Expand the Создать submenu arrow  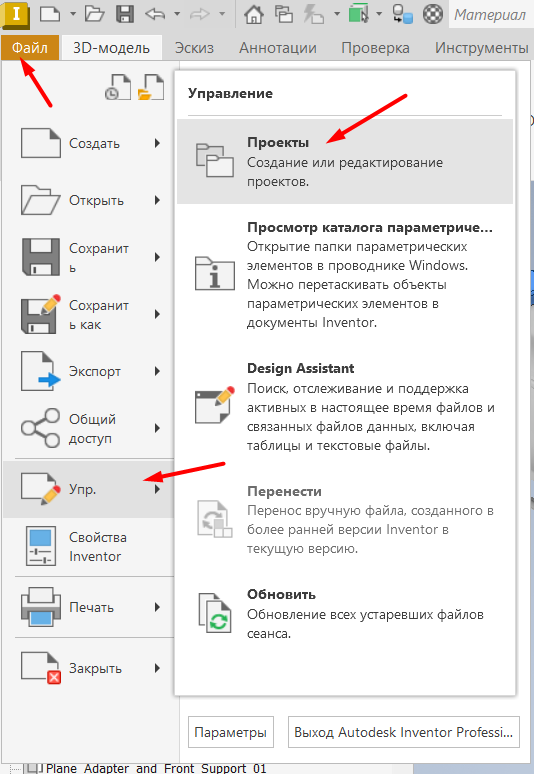click(157, 143)
